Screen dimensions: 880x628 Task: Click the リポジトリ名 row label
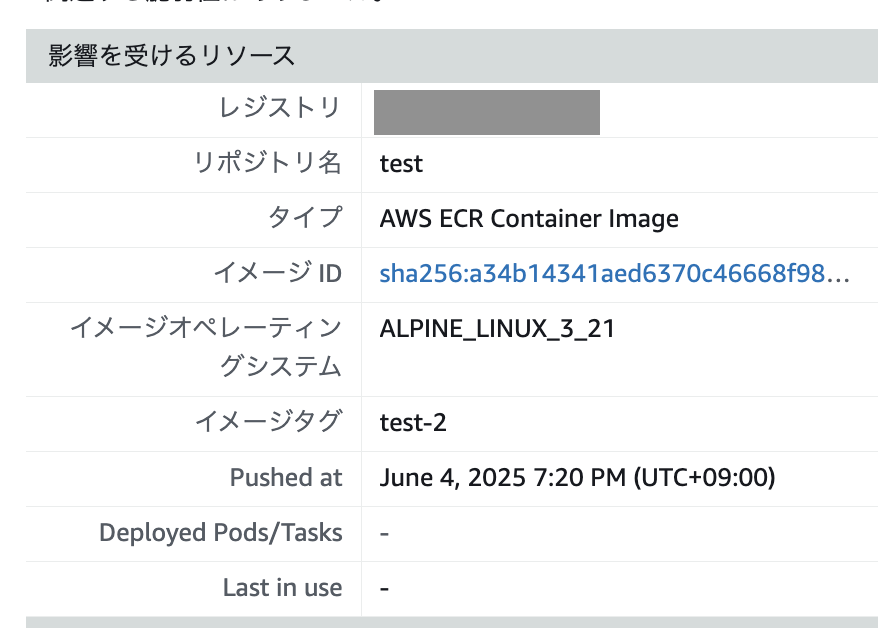[x=268, y=163]
